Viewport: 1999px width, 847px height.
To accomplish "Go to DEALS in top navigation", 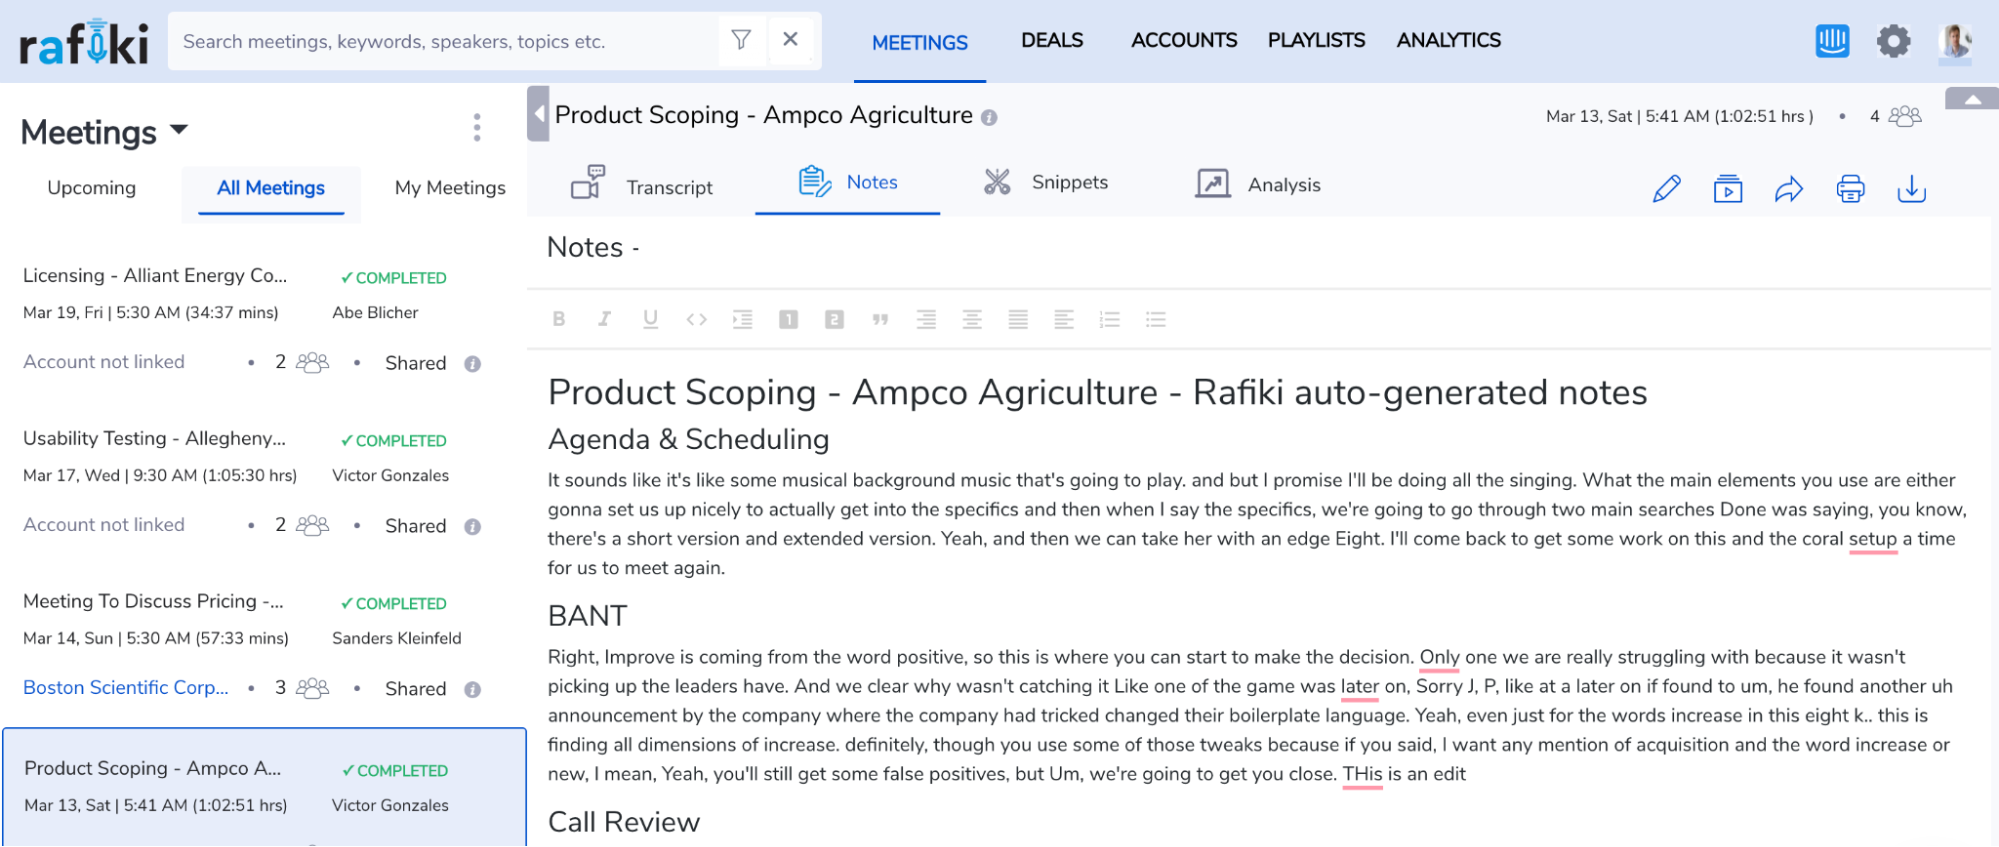I will pos(1052,40).
